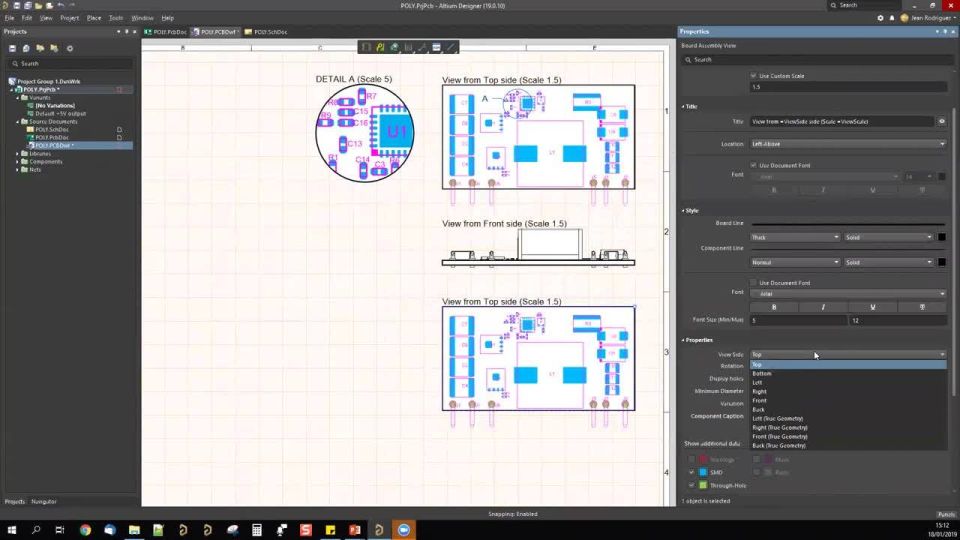Viewport: 960px width, 540px height.
Task: Click the yellow icon in the floating drawing toolbar
Action: click(380, 47)
